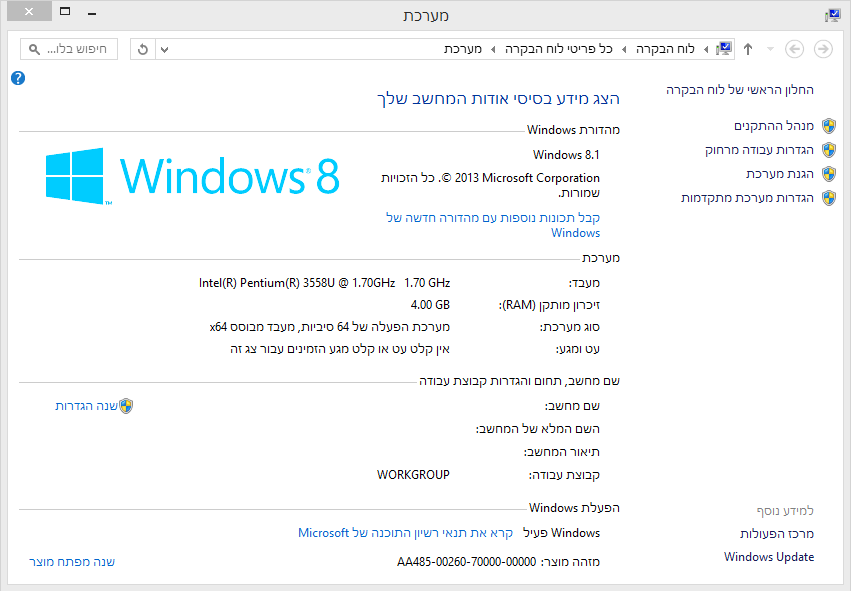
Task: Click the שם מחשב: label
Action: [x=572, y=406]
